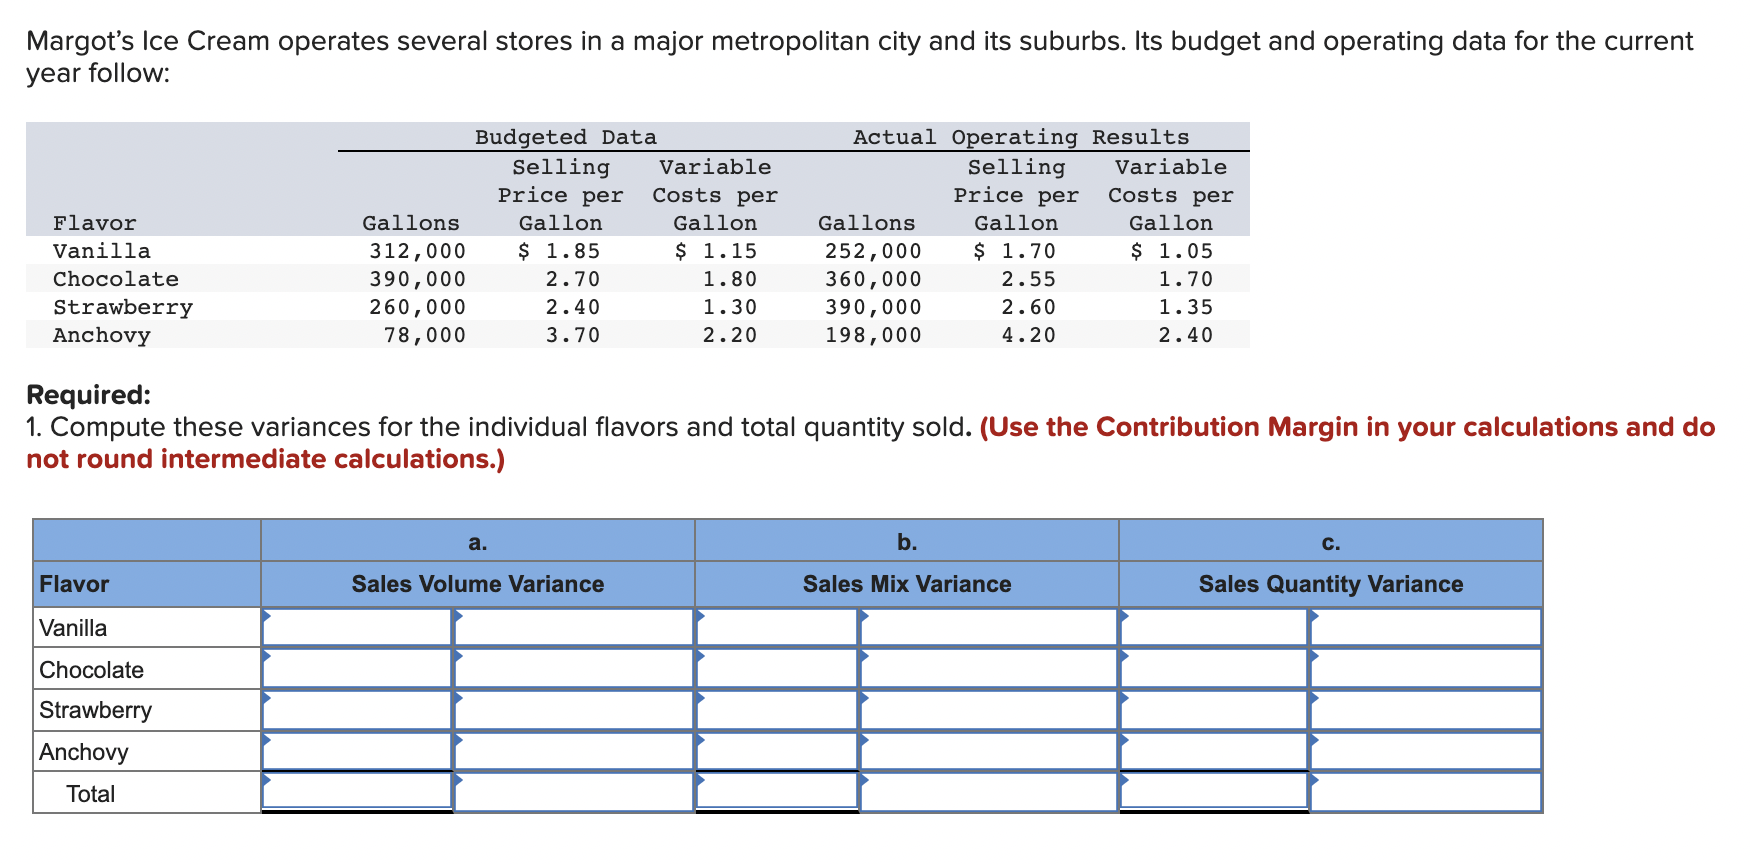Viewport: 1750px width, 864px height.
Task: Select Strawberry Sales Quantity Variance label field
Action: (x=1426, y=710)
